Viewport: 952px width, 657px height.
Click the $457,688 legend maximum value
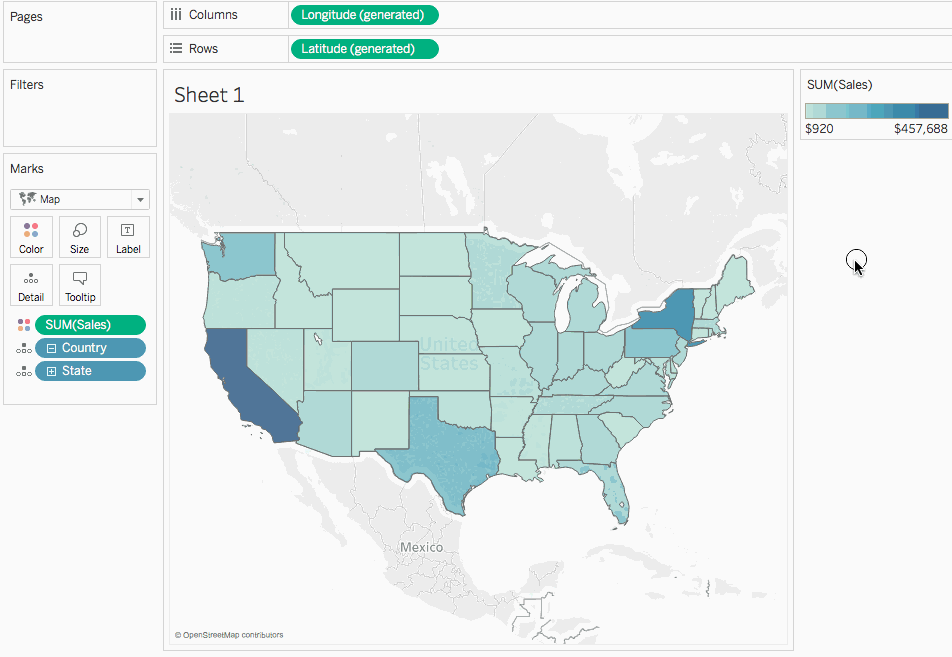920,129
